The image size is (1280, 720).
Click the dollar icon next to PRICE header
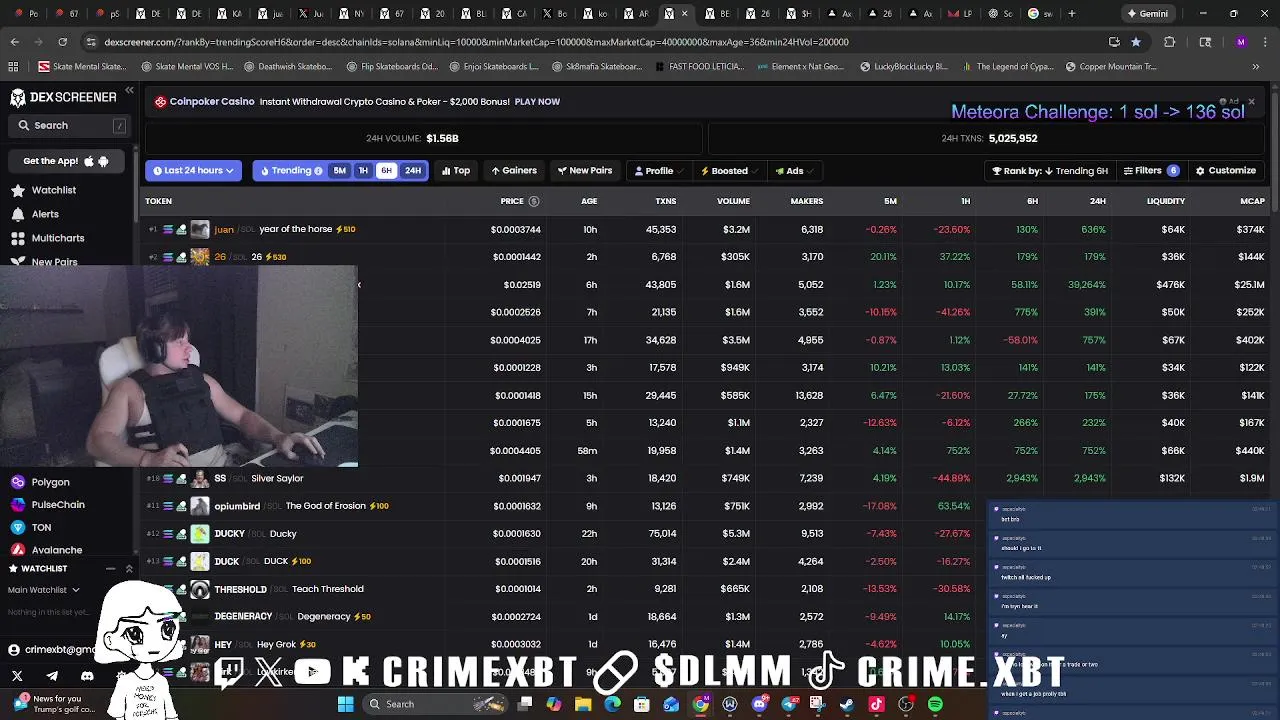[x=534, y=201]
